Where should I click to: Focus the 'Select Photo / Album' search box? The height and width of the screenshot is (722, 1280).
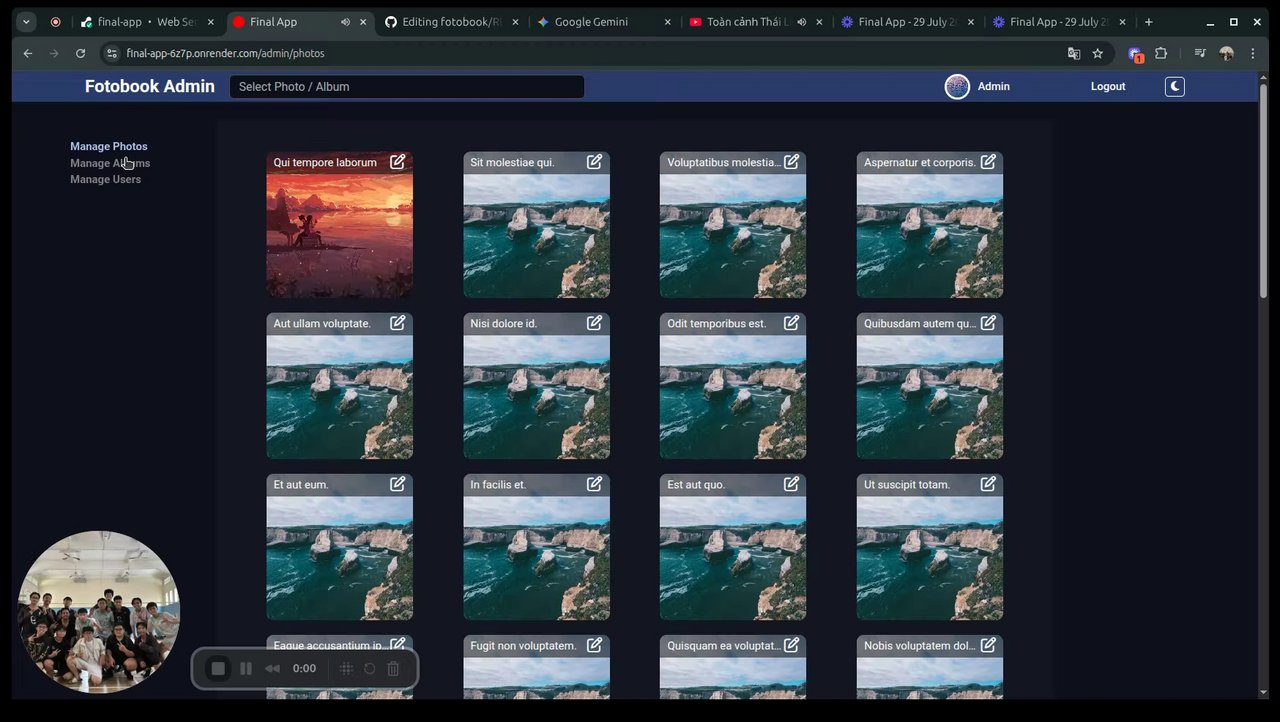407,87
